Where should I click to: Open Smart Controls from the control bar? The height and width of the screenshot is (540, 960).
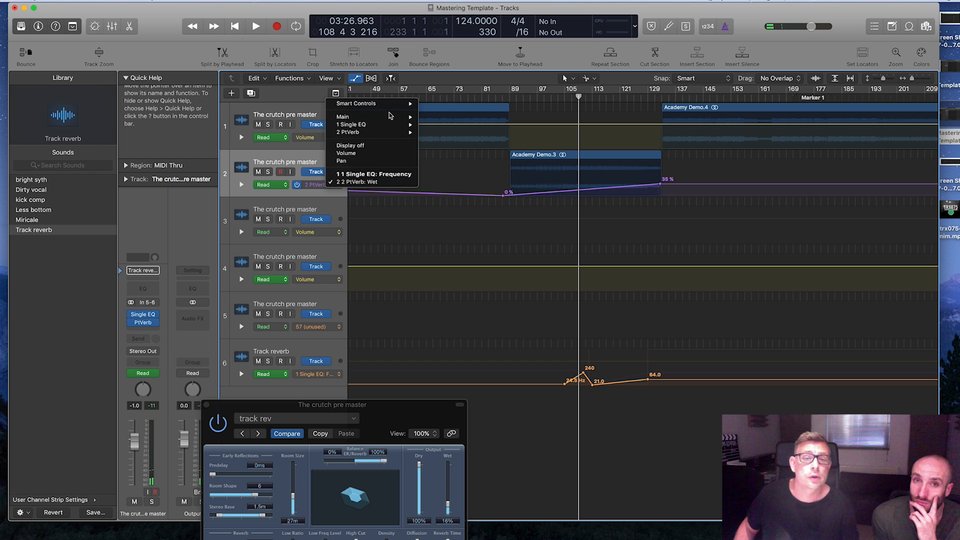95,26
